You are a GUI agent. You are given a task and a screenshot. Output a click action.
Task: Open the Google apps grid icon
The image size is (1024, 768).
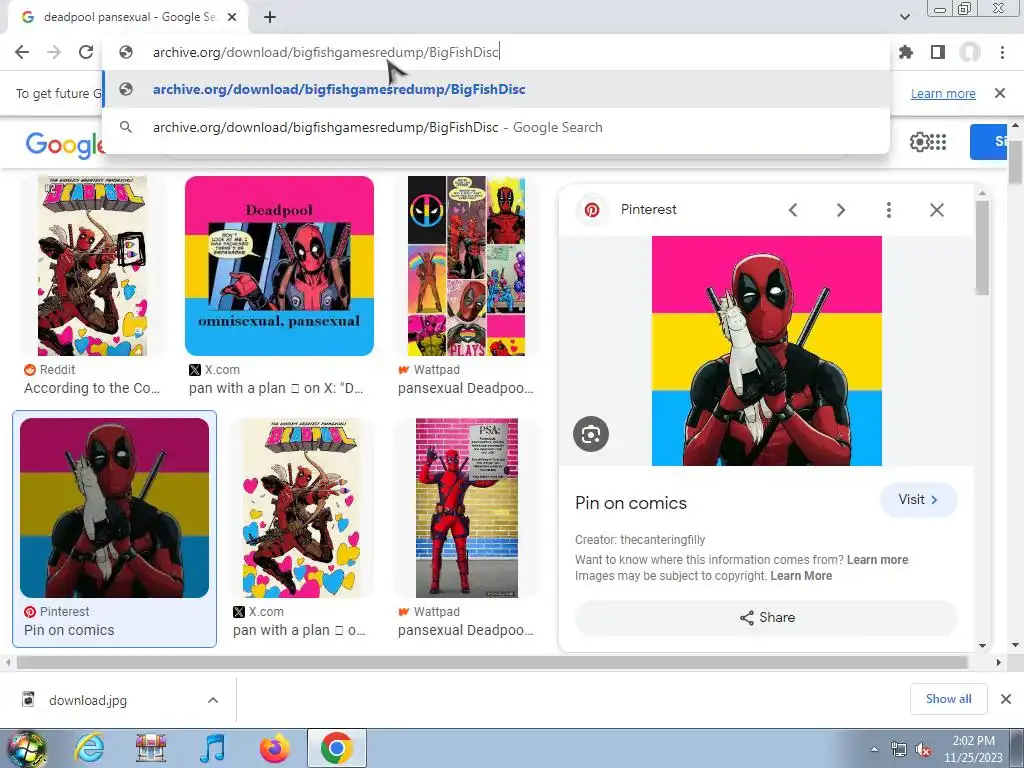pos(938,142)
